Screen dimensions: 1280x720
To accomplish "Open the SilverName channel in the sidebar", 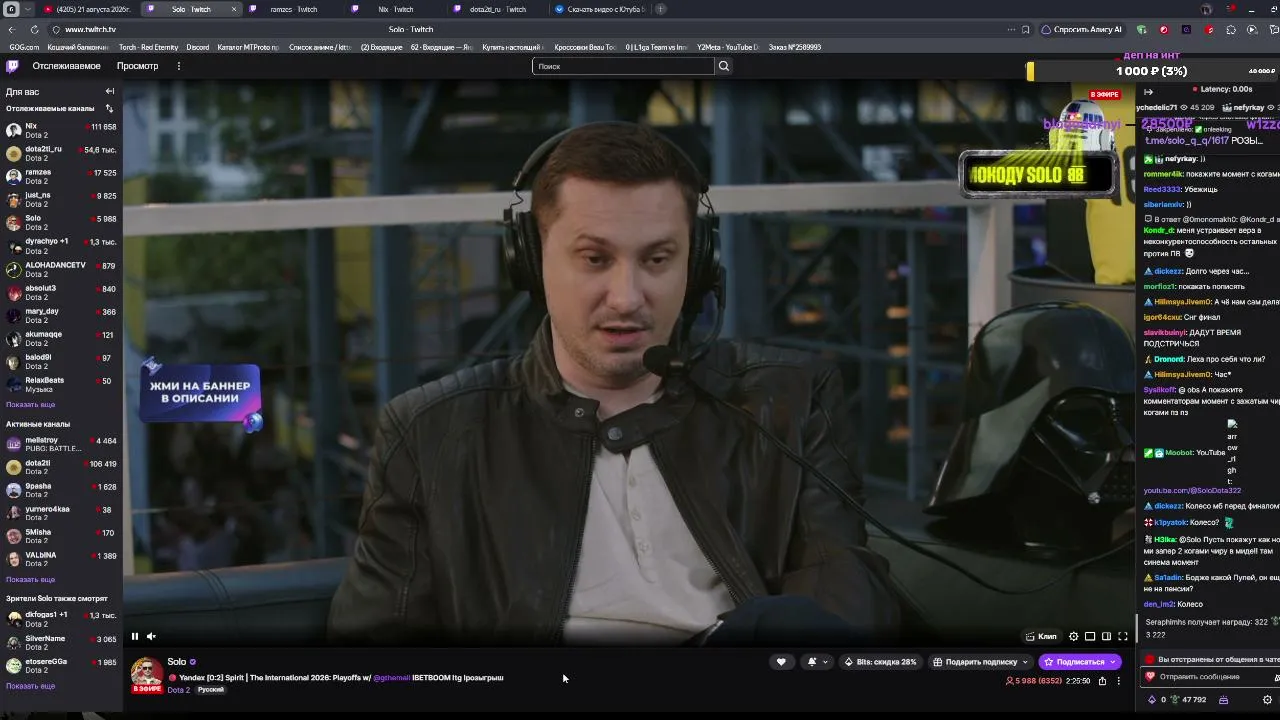I will 61,642.
